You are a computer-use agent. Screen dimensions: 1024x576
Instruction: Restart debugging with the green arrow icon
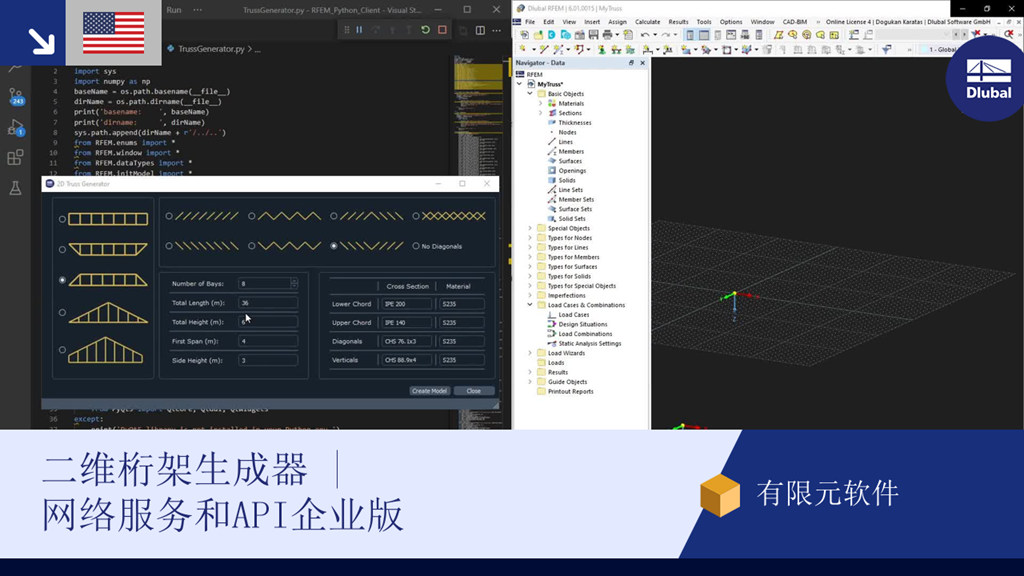(x=425, y=30)
